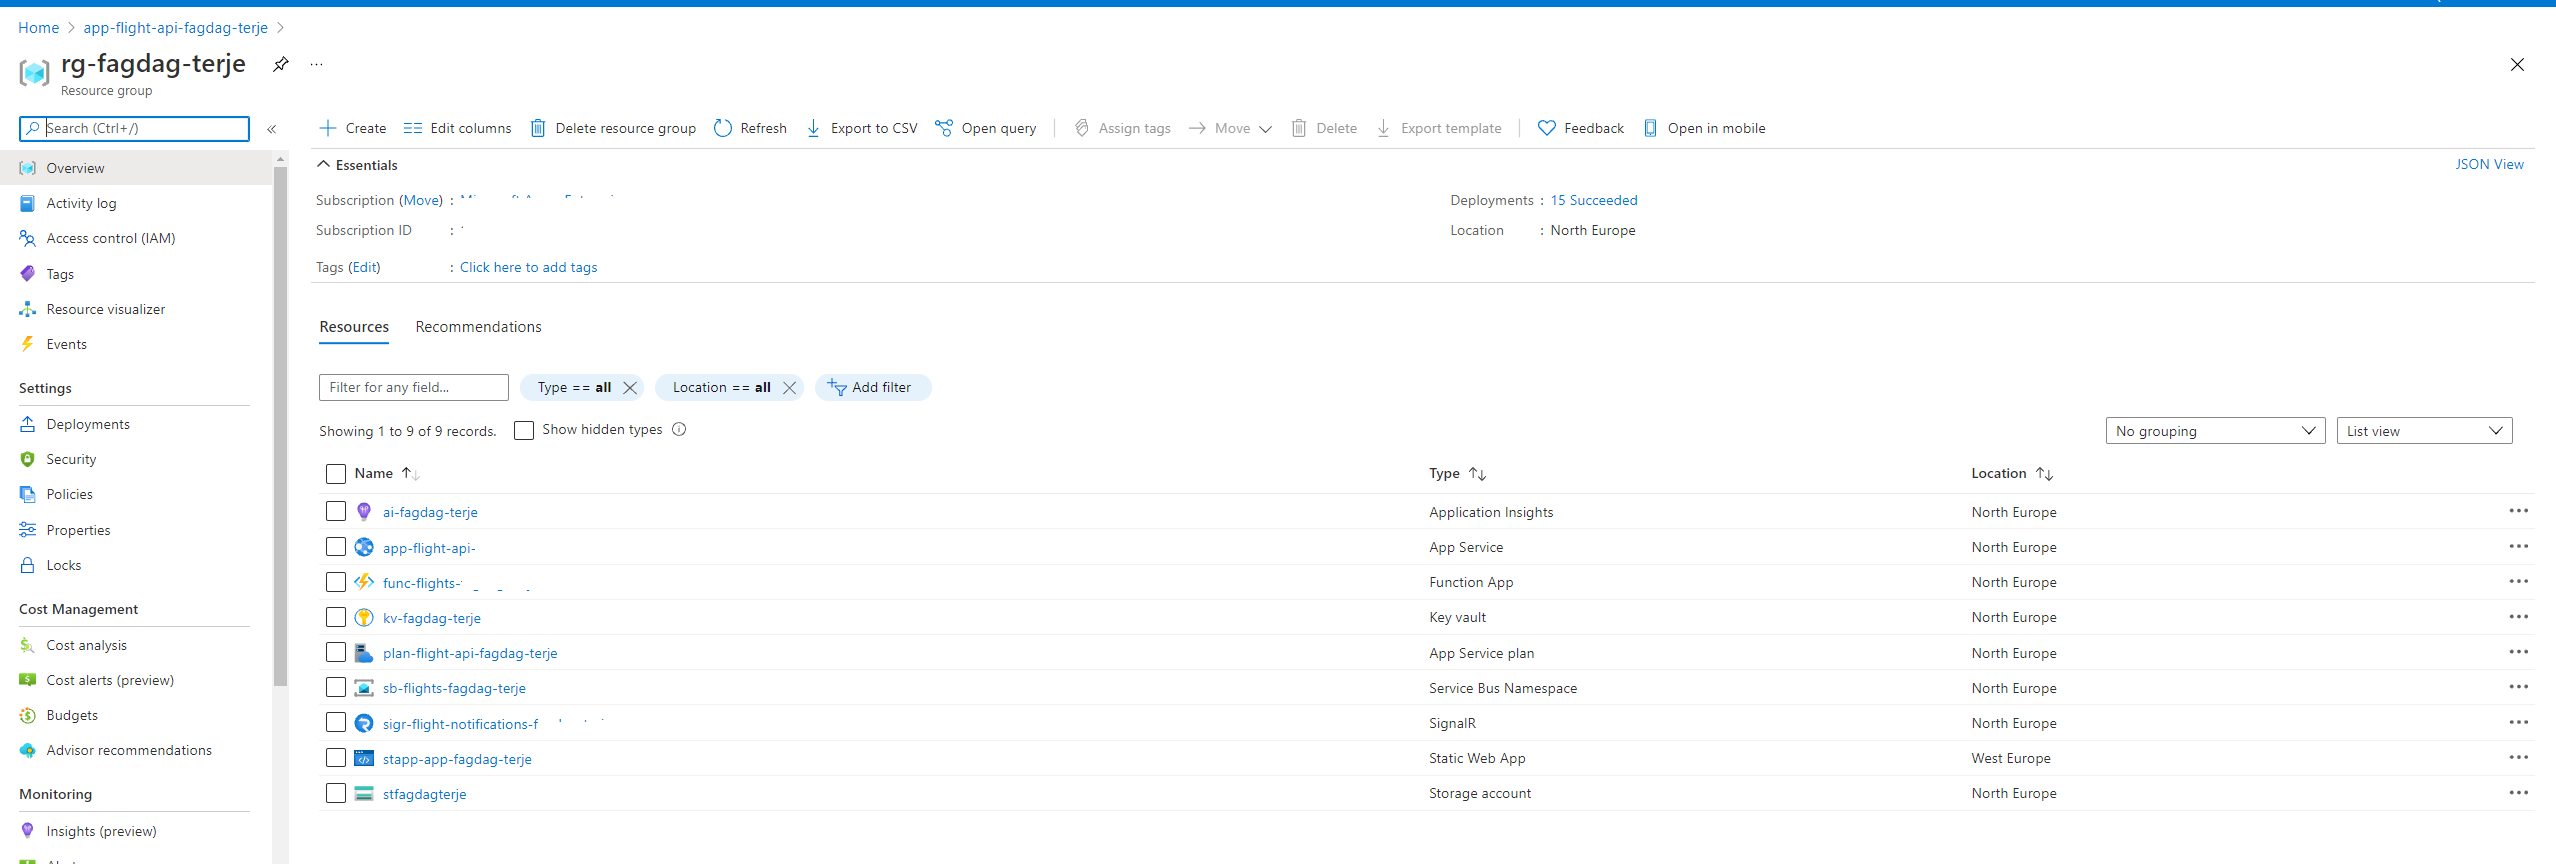Check the app-flight-api row checkbox
2556x864 pixels.
click(336, 547)
